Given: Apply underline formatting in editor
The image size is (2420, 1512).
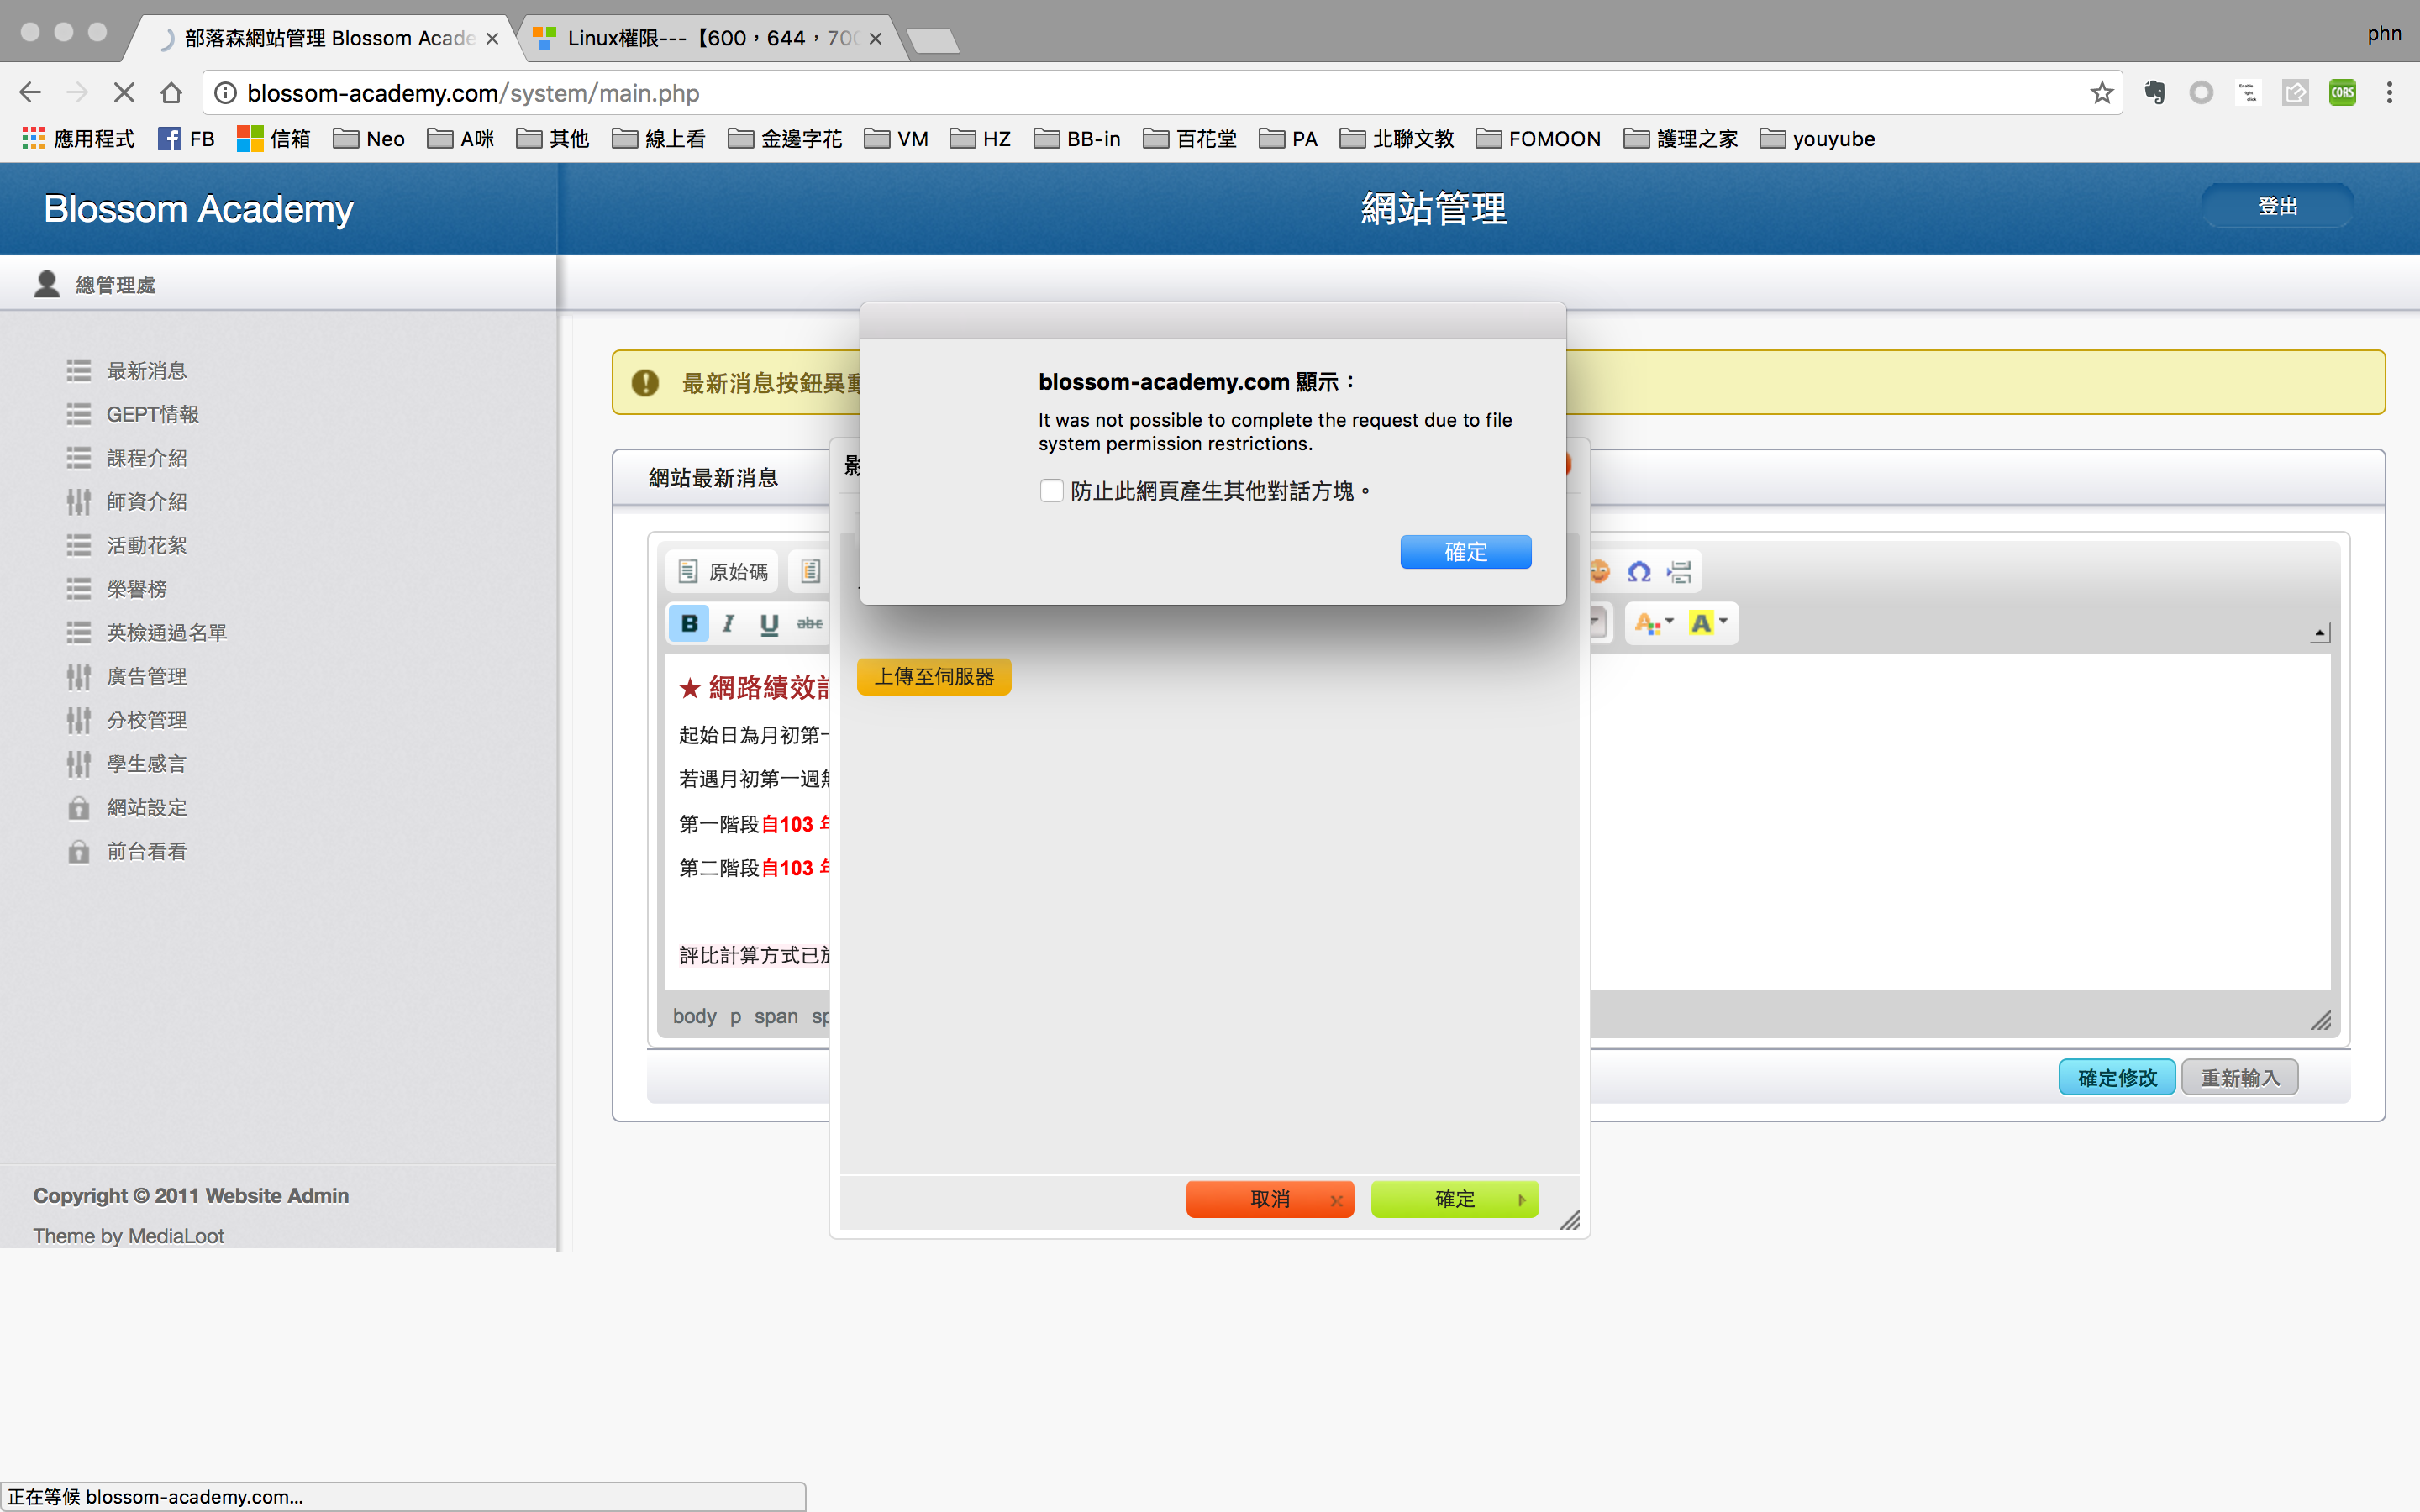Looking at the screenshot, I should [x=768, y=623].
